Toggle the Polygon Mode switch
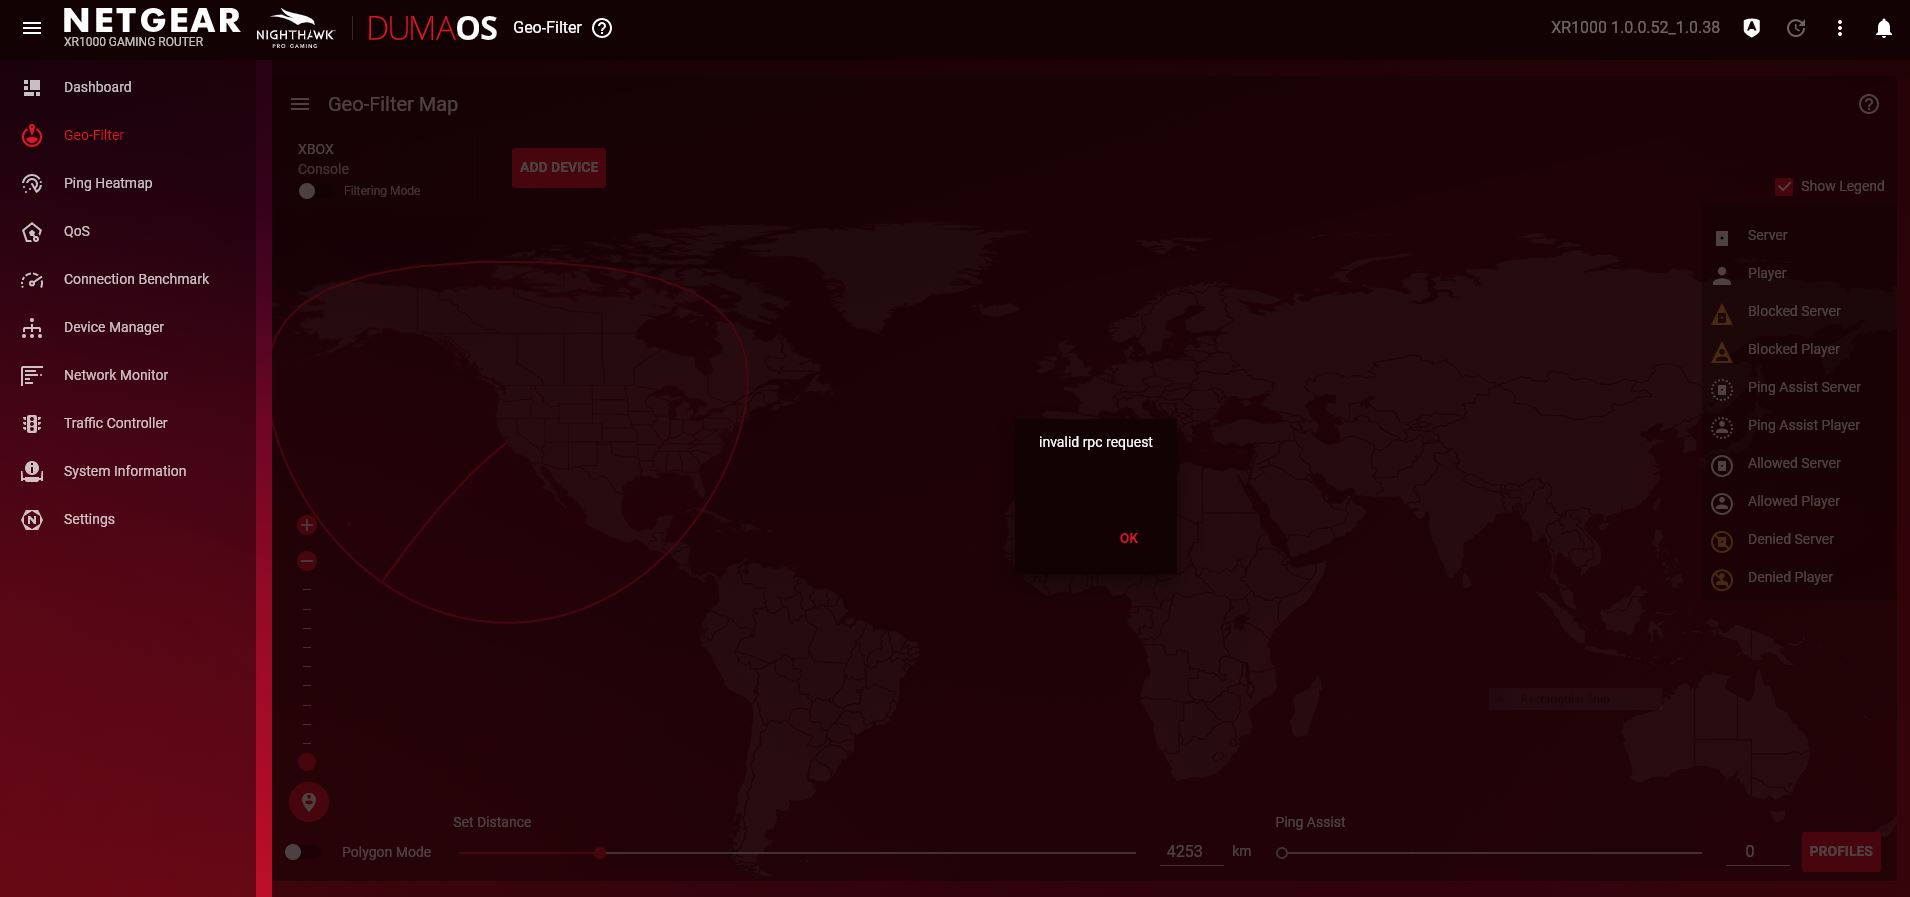The width and height of the screenshot is (1910, 897). (302, 852)
